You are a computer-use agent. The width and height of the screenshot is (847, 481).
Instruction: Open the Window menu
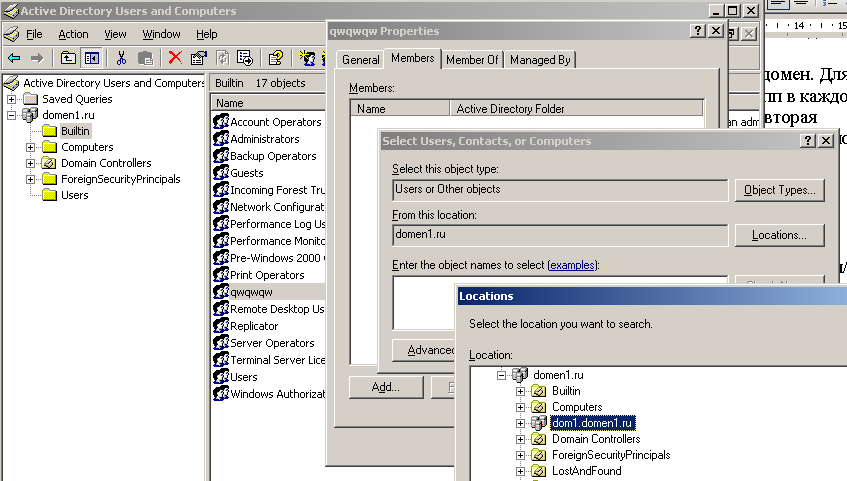click(x=161, y=34)
